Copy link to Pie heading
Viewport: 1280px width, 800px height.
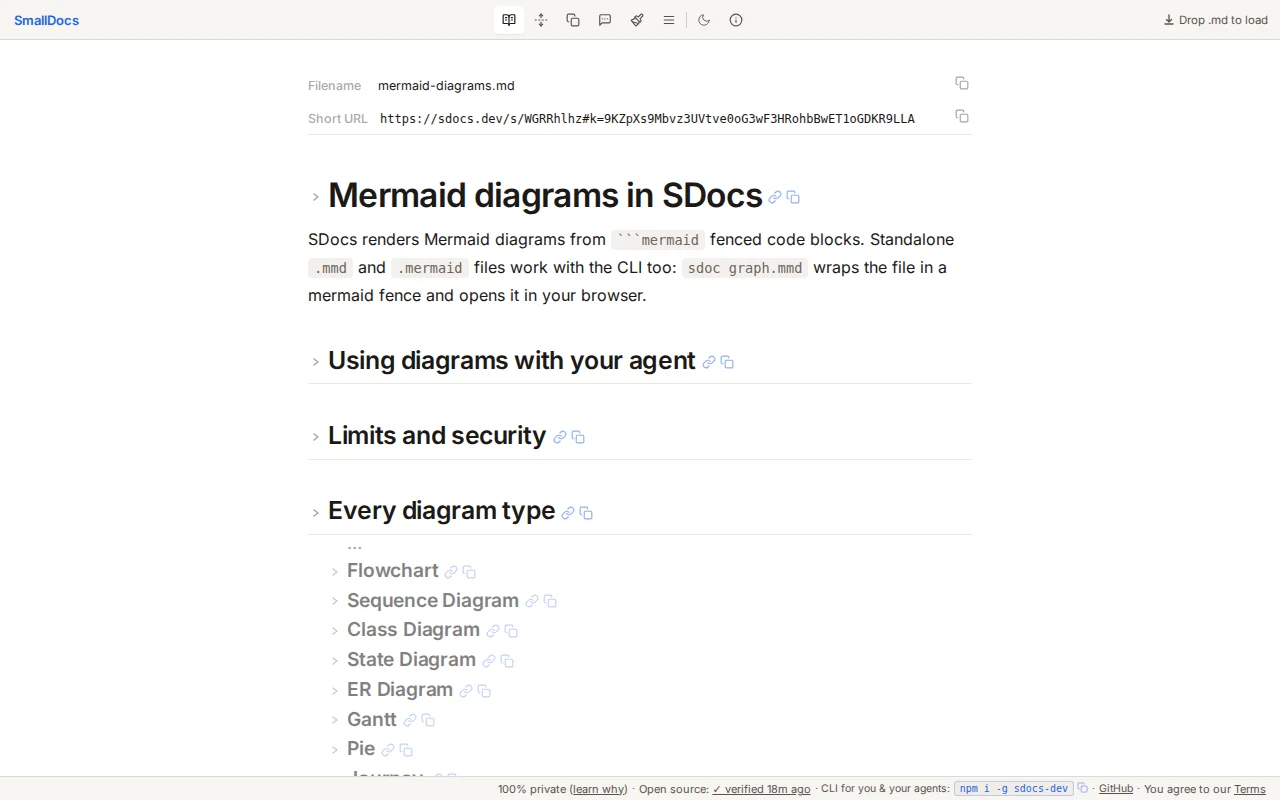[x=388, y=750]
